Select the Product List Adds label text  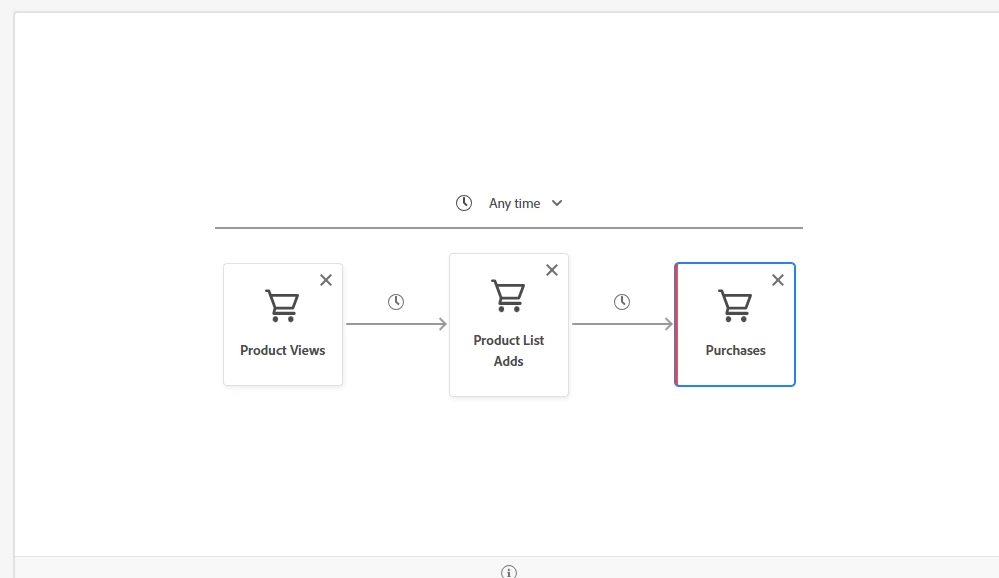click(508, 350)
